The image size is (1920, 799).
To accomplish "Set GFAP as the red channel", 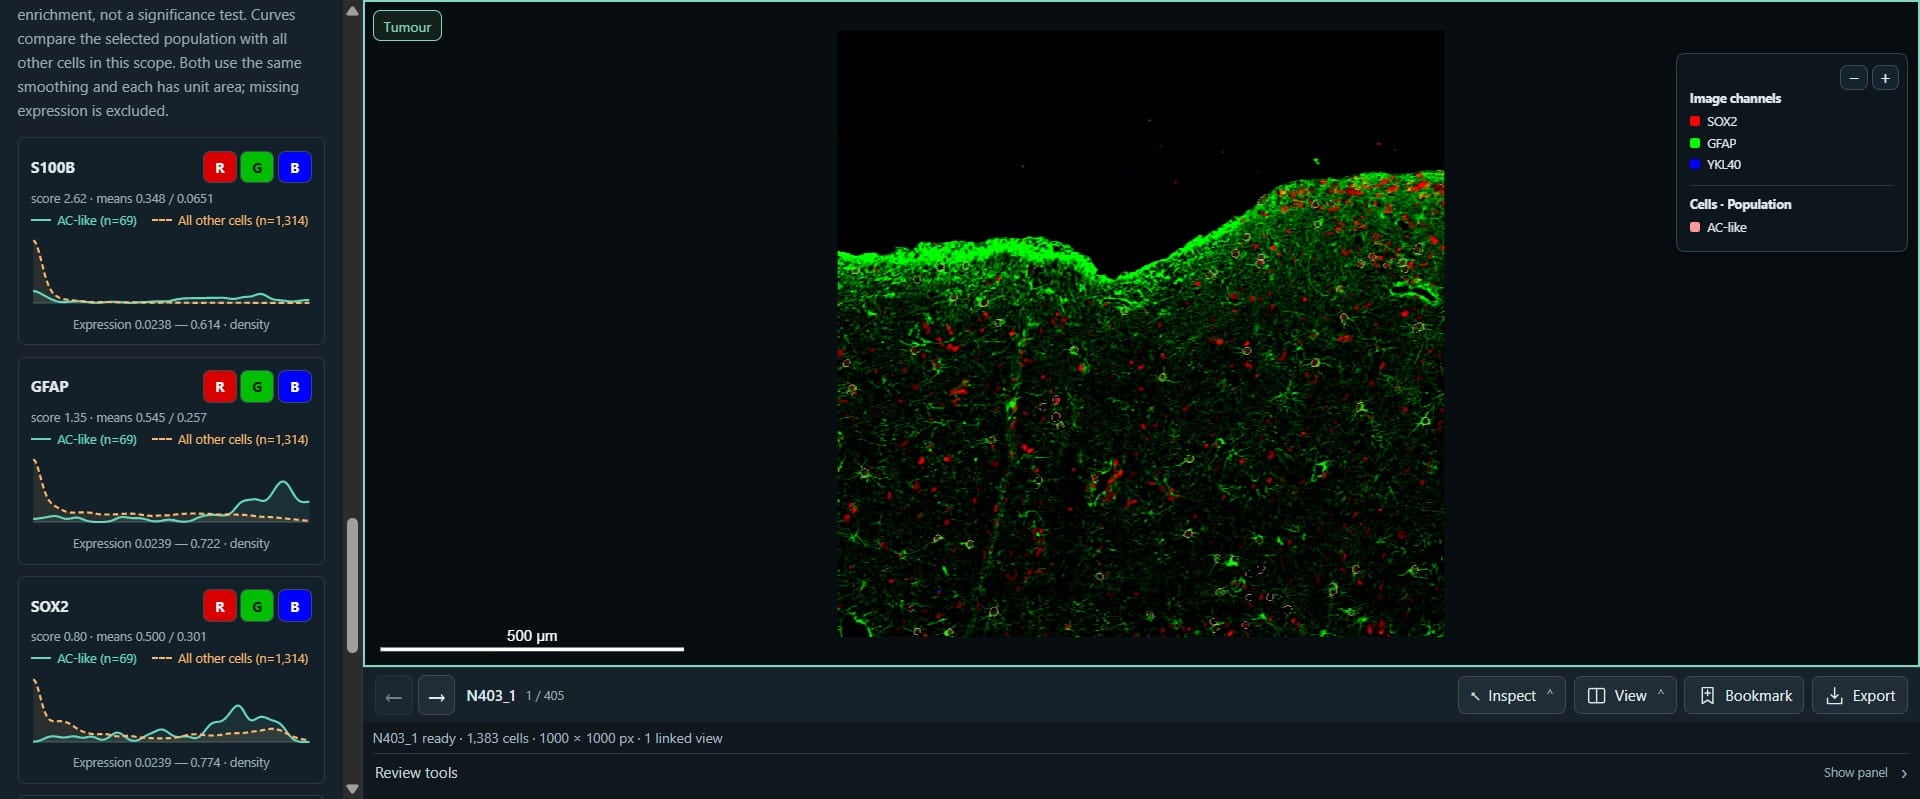I will 220,386.
